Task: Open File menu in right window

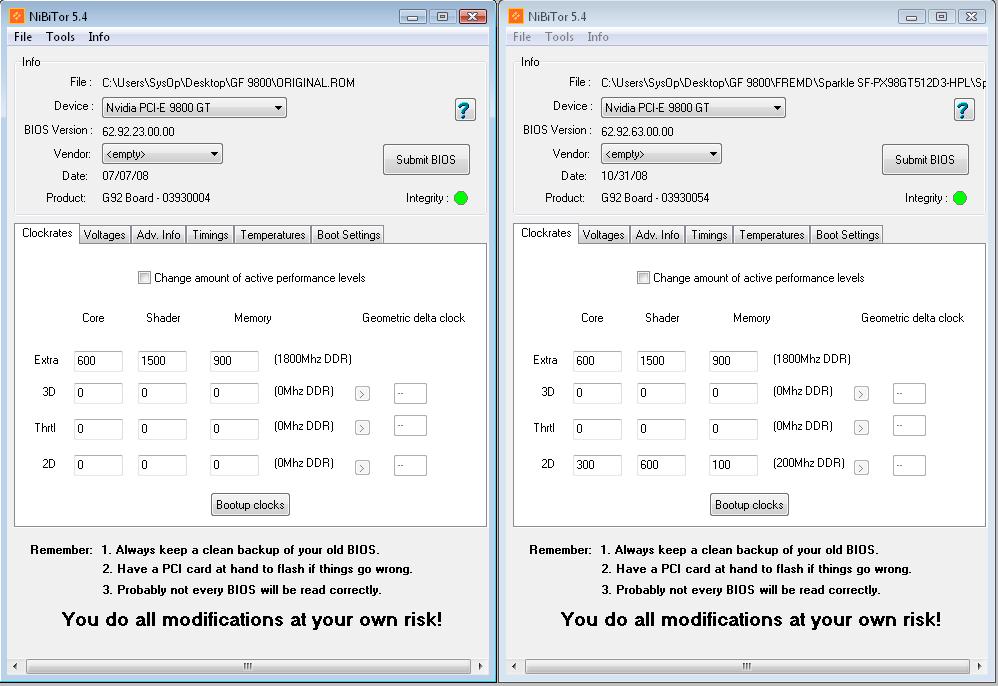Action: (x=522, y=37)
